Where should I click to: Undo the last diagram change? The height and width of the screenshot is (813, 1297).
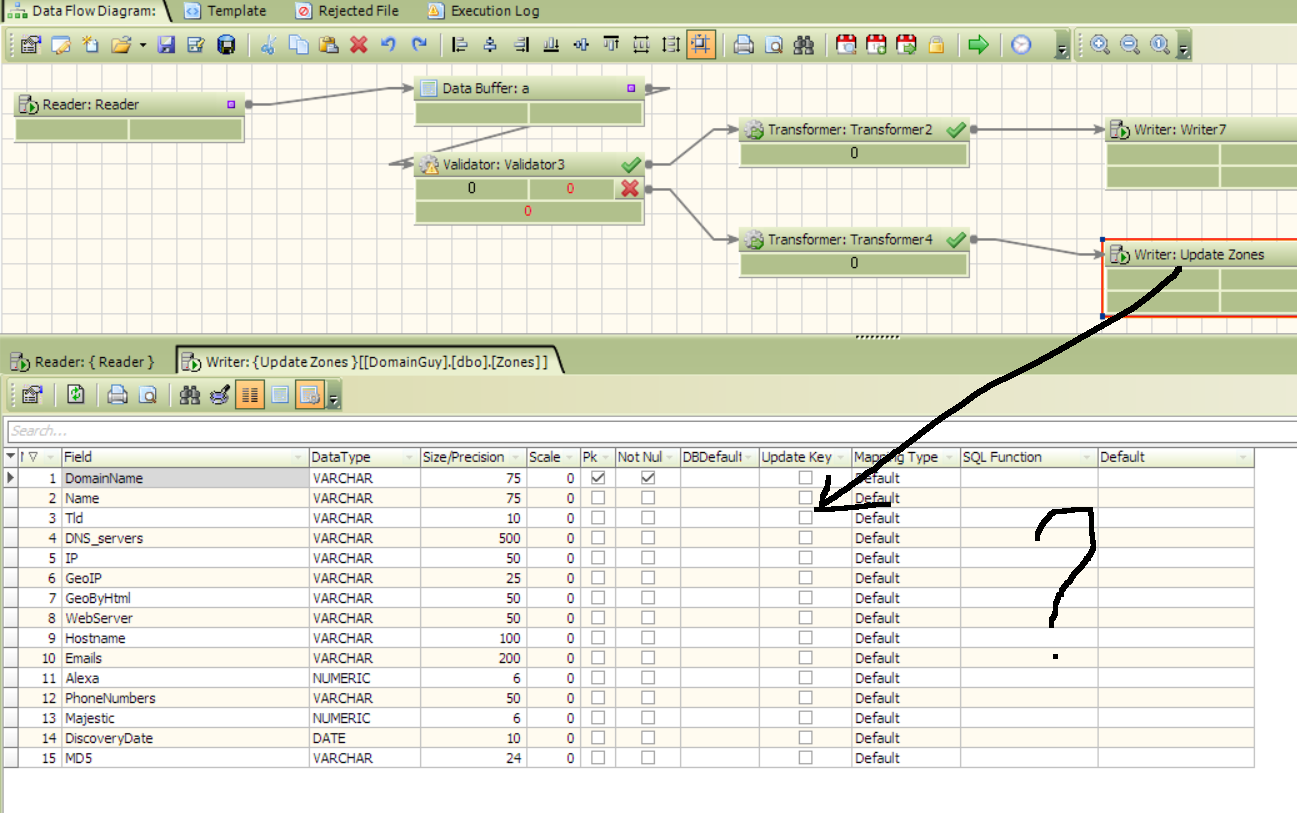[389, 45]
